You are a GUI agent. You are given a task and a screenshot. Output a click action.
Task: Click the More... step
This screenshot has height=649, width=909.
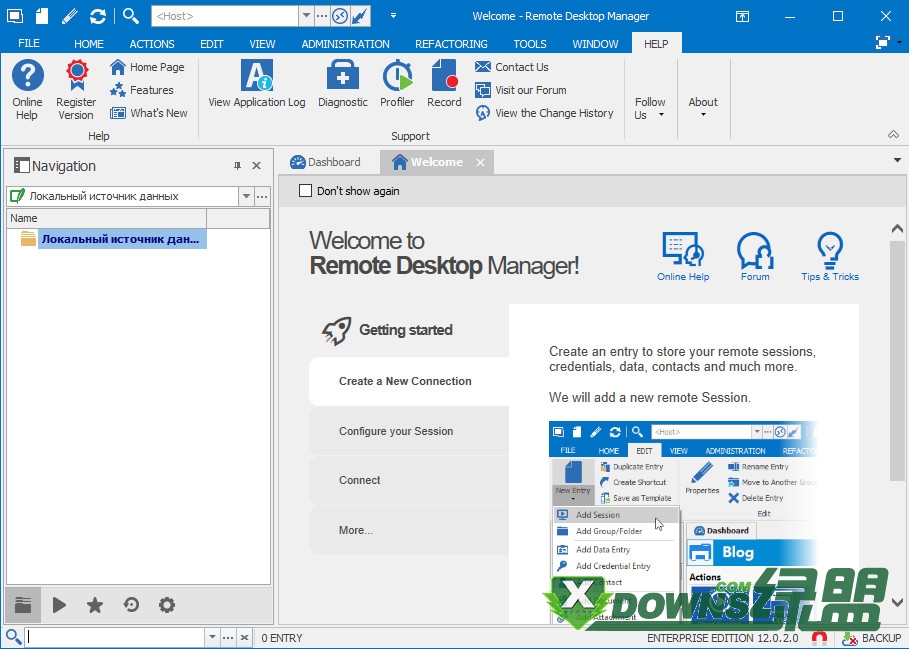pyautogui.click(x=409, y=530)
